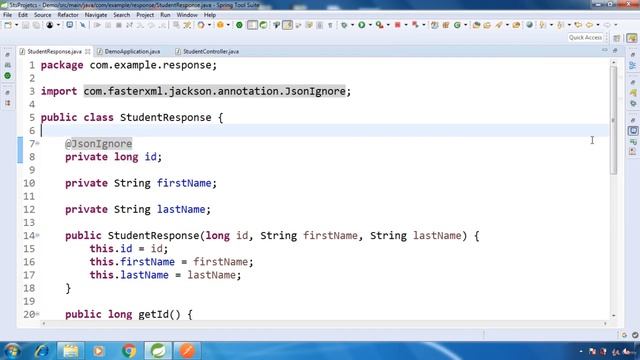This screenshot has width=640, height=360.
Task: Open the Window menu
Action: pos(187,15)
